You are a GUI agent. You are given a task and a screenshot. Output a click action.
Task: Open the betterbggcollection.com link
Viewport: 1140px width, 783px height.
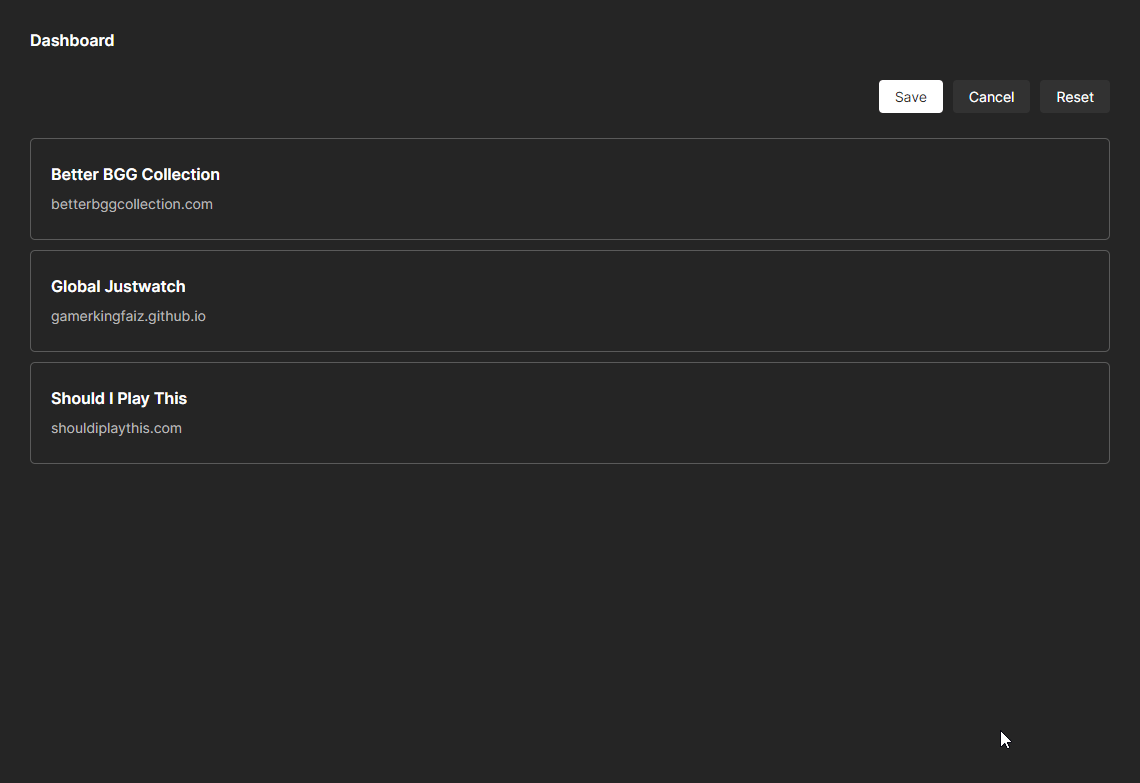click(x=131, y=204)
